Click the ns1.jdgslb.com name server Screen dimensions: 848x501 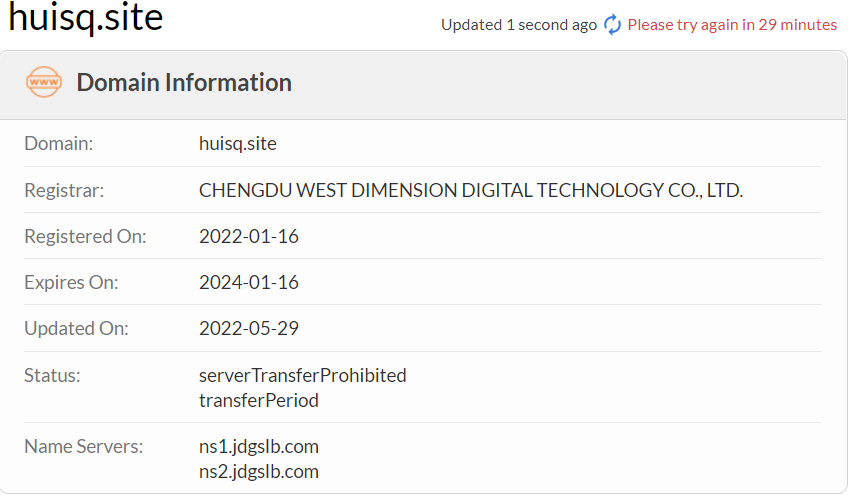point(259,446)
